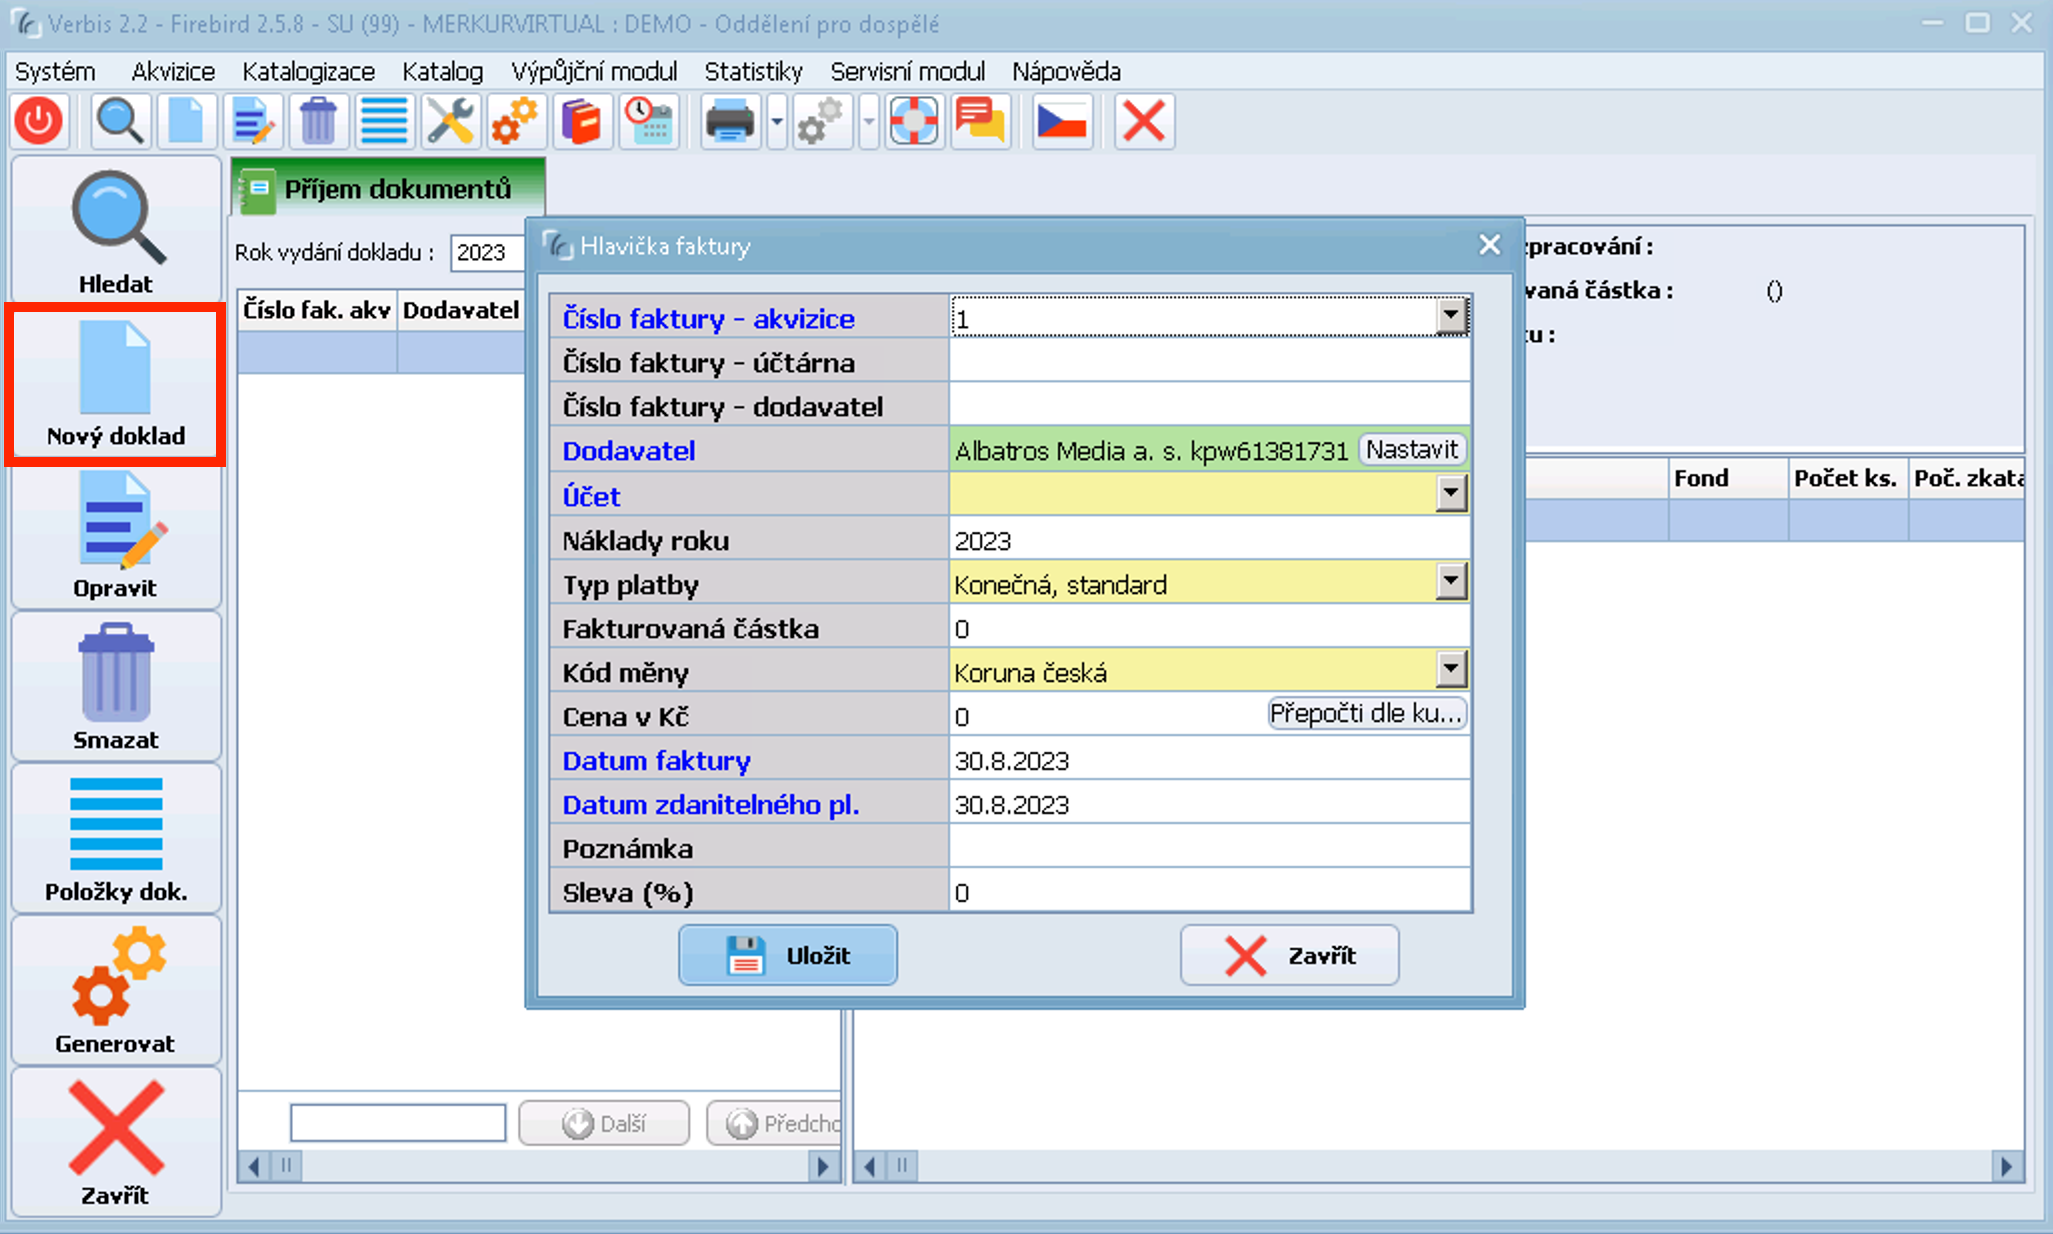The height and width of the screenshot is (1234, 2053).
Task: Click the grey gears toolbar icon
Action: [x=822, y=122]
